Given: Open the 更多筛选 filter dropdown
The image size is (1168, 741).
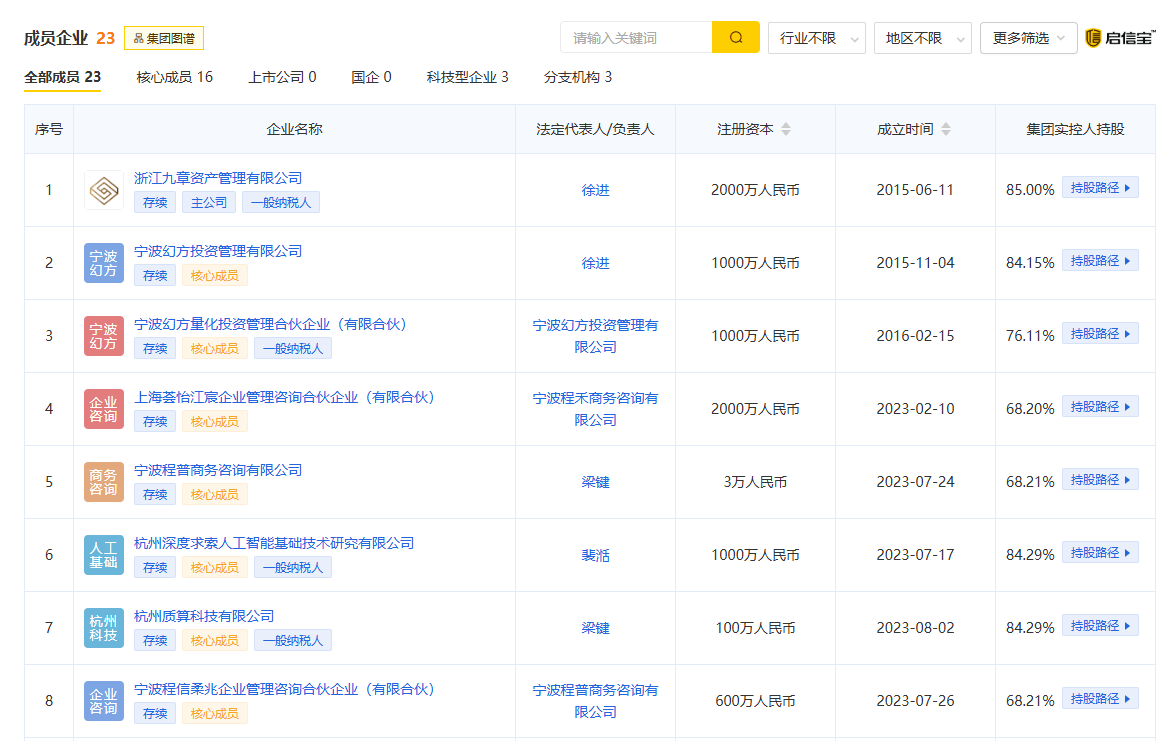Looking at the screenshot, I should 1028,38.
